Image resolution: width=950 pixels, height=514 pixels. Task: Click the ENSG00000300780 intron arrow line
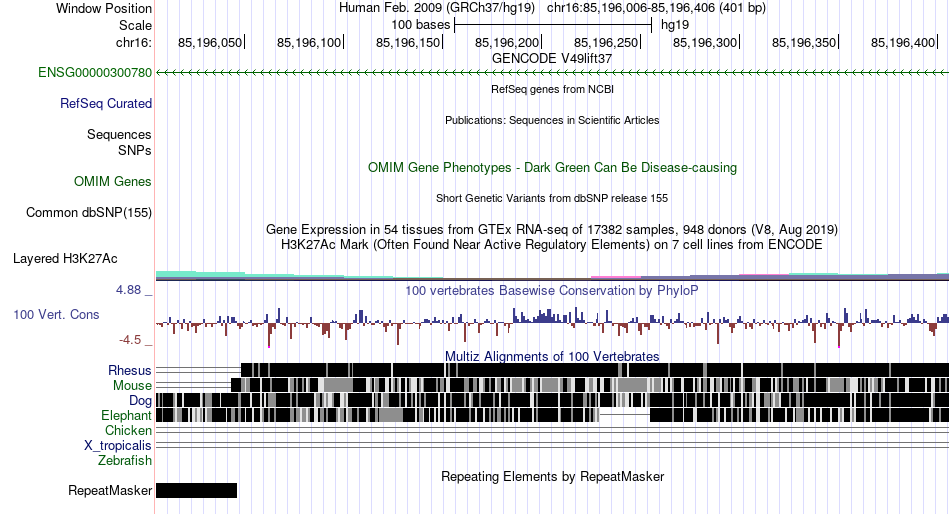tap(552, 73)
